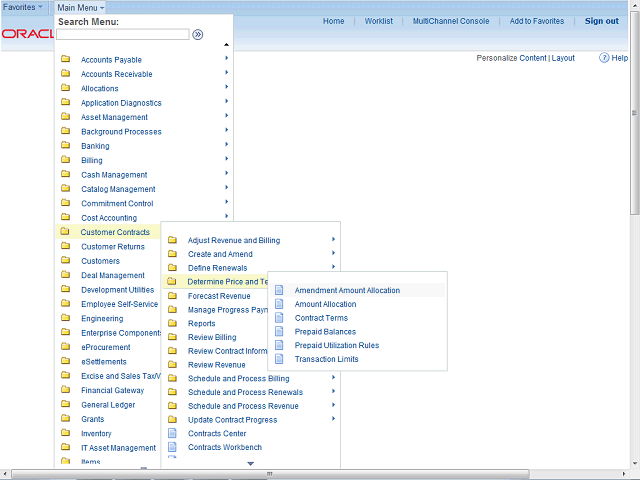Click the down arrow under Contracts Workbench
Screen dimensions: 640x480
[251, 464]
